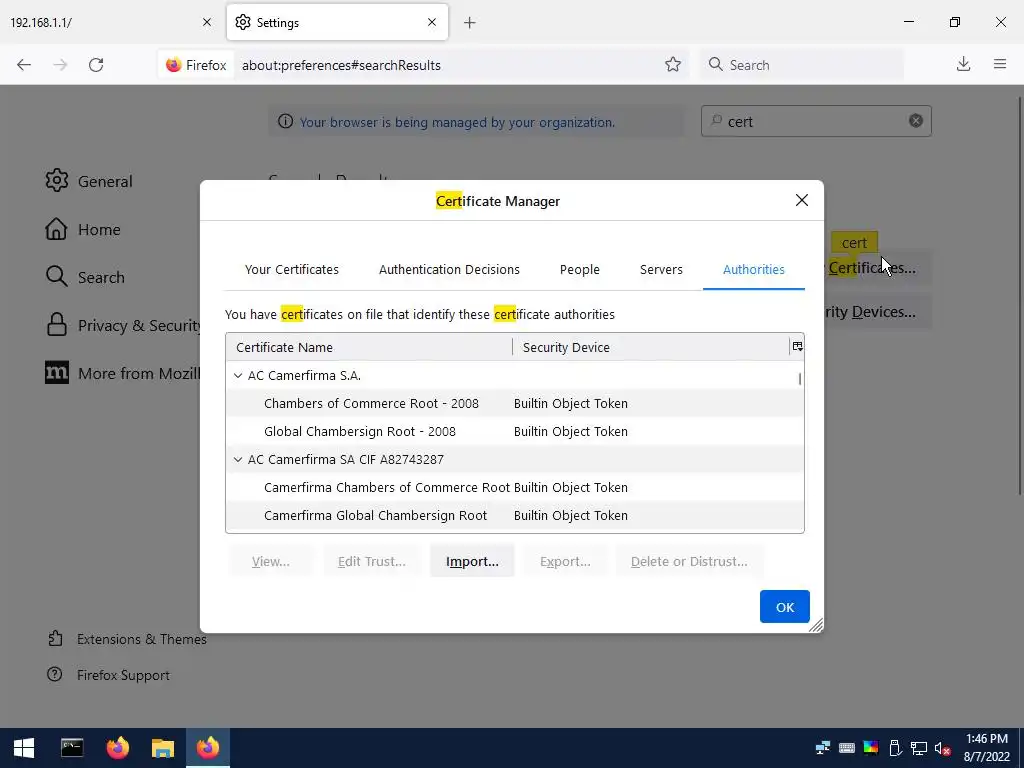The width and height of the screenshot is (1024, 768).
Task: Open General settings gear icon
Action: pyautogui.click(x=57, y=181)
